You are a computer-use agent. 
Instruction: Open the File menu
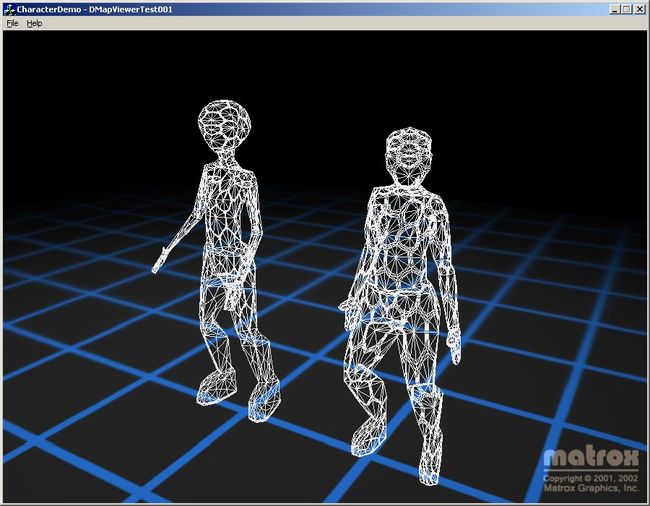click(x=12, y=23)
